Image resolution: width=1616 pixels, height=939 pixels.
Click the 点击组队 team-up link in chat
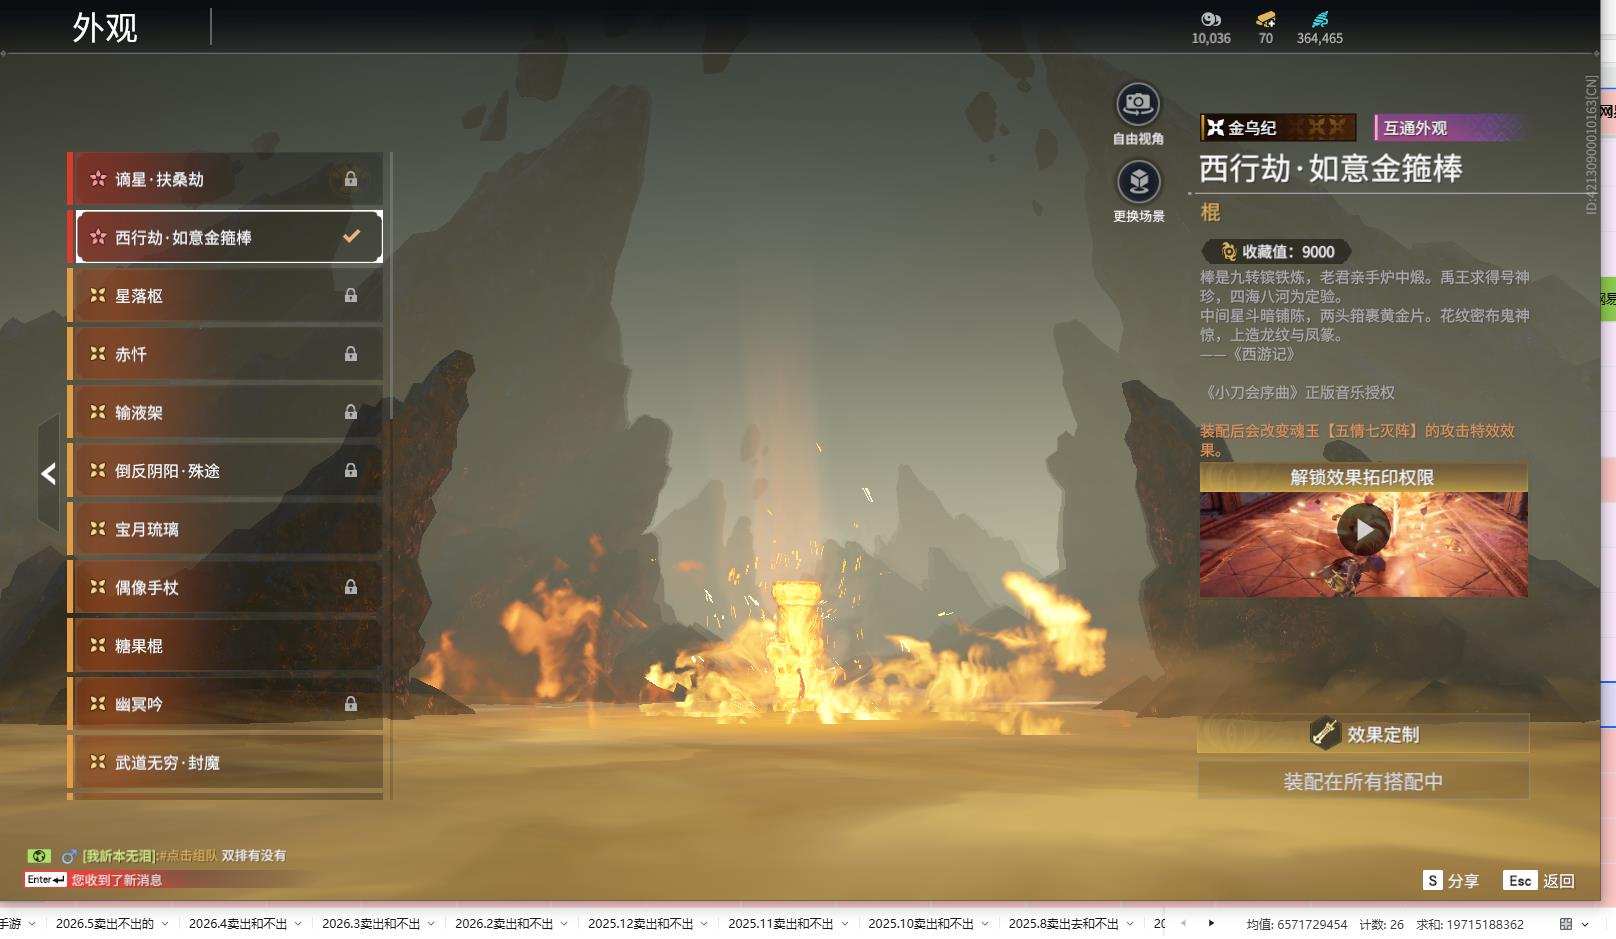pyautogui.click(x=191, y=856)
